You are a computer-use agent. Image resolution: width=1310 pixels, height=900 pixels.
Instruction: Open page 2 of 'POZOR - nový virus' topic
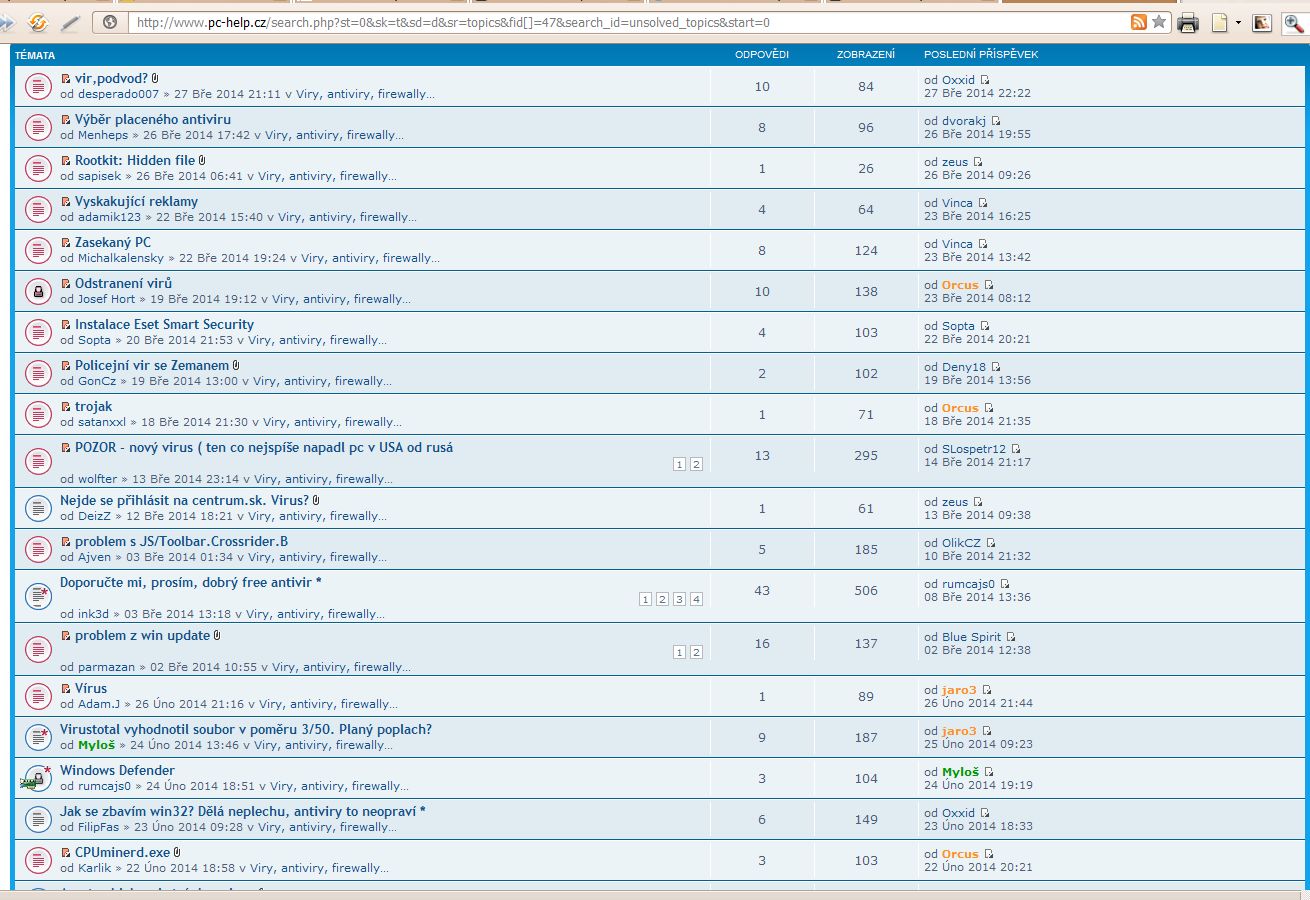(x=696, y=464)
